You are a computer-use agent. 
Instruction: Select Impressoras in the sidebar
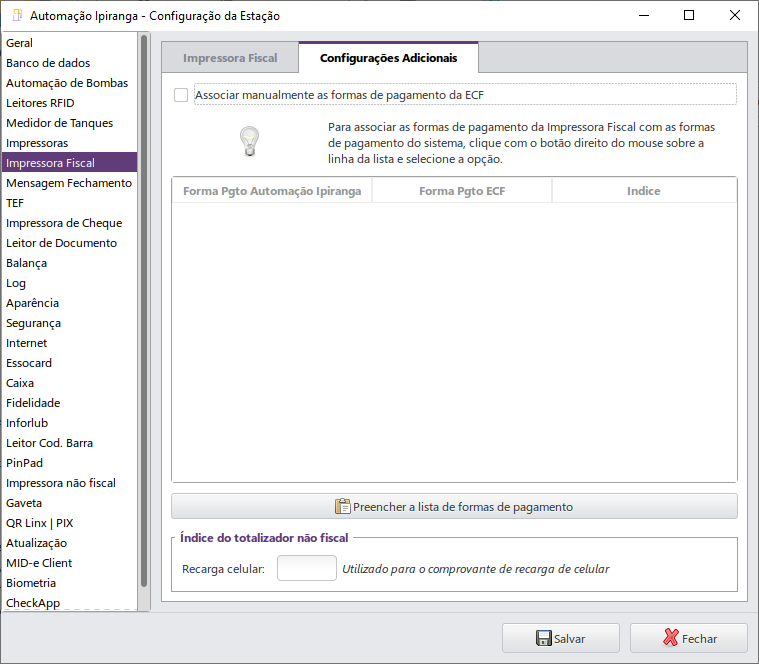pos(69,143)
